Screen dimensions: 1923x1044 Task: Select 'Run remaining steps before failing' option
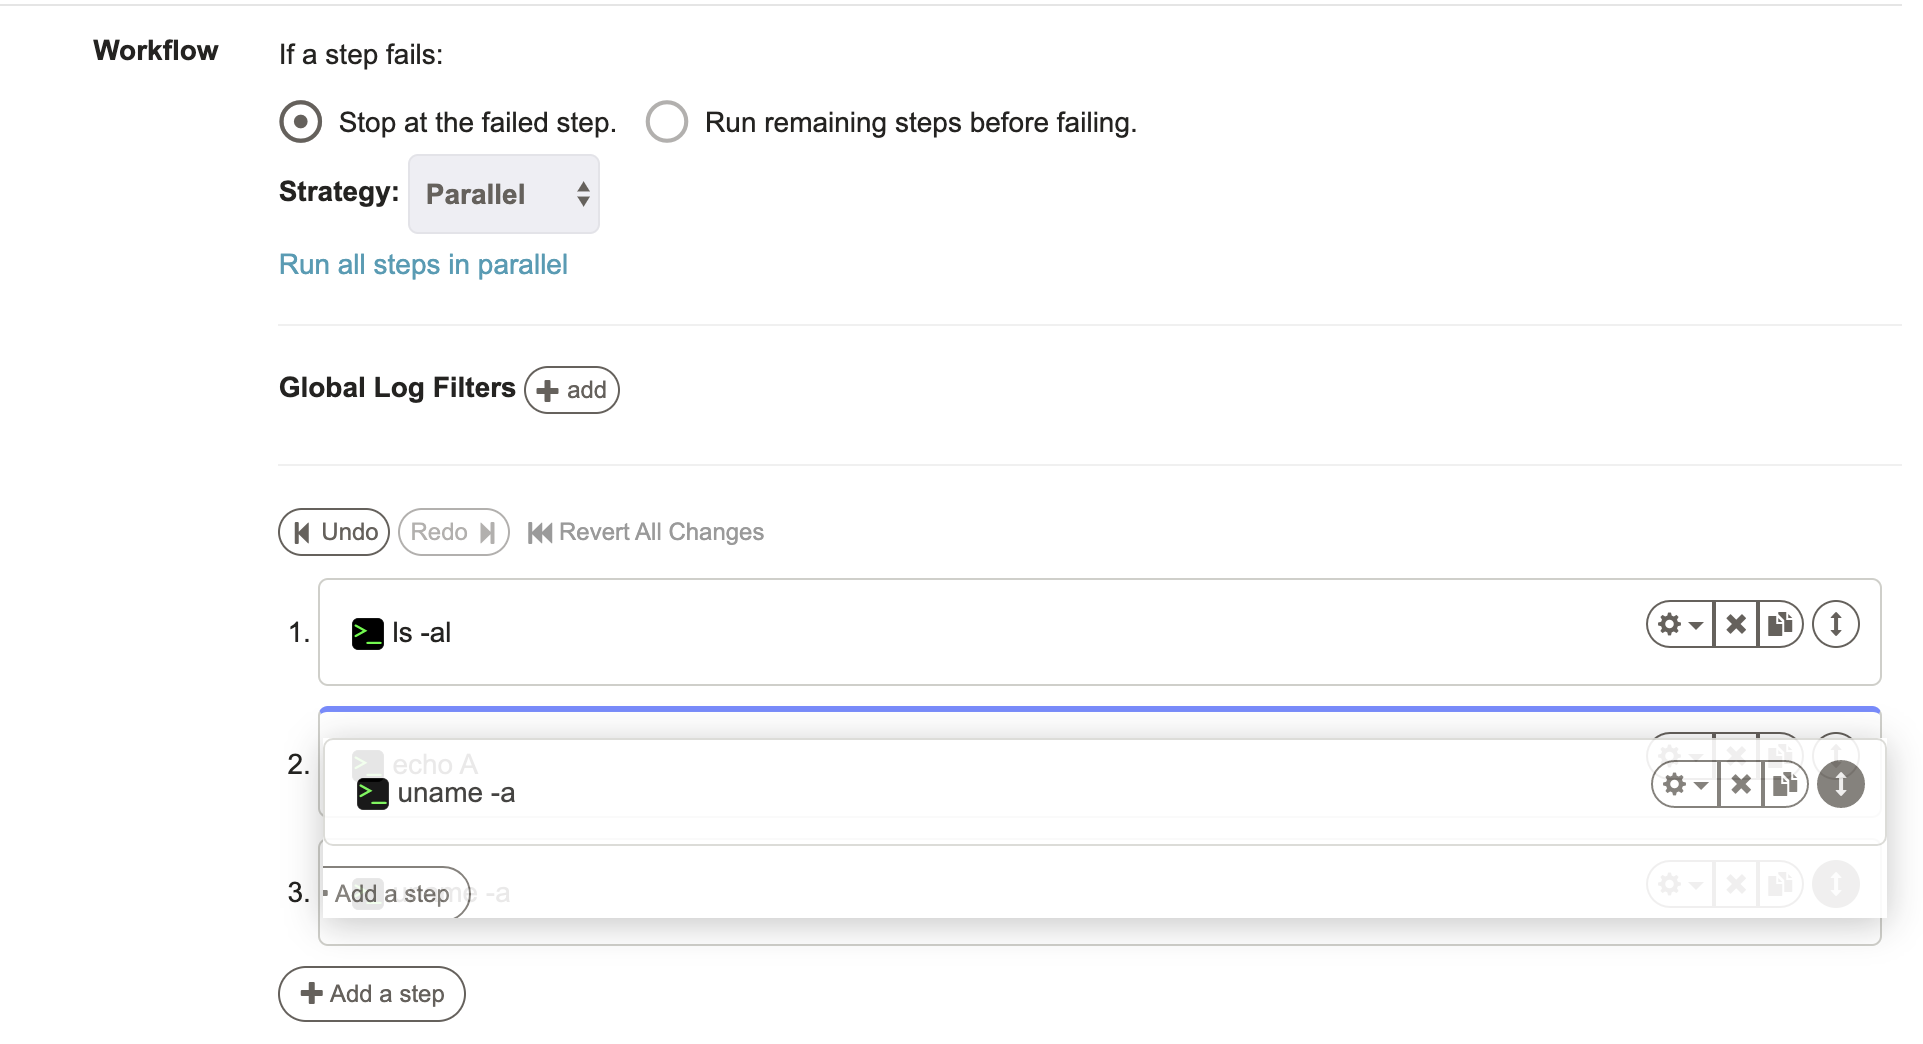[x=666, y=122]
